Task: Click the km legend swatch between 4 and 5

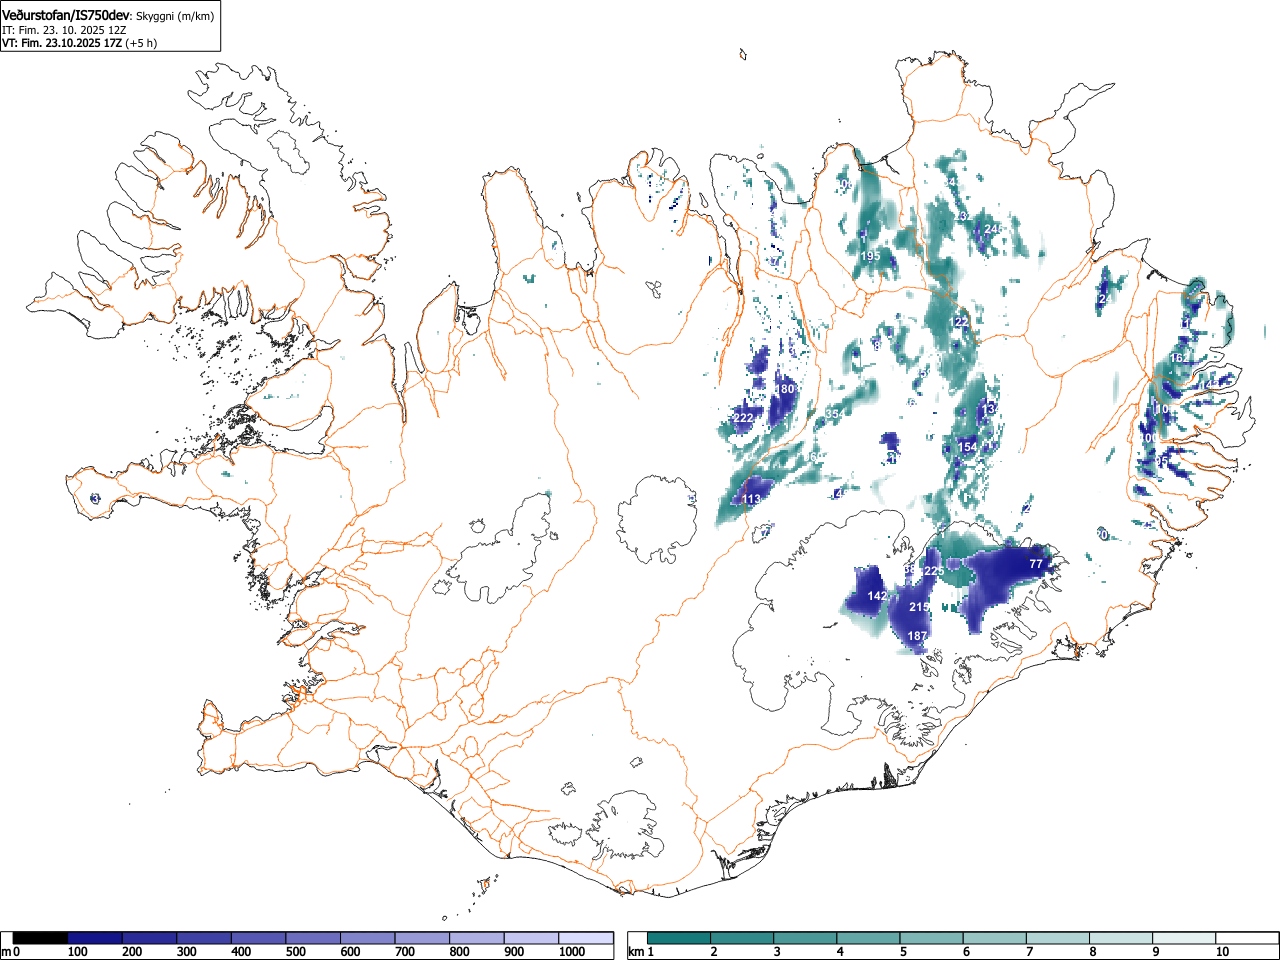Action: point(869,938)
